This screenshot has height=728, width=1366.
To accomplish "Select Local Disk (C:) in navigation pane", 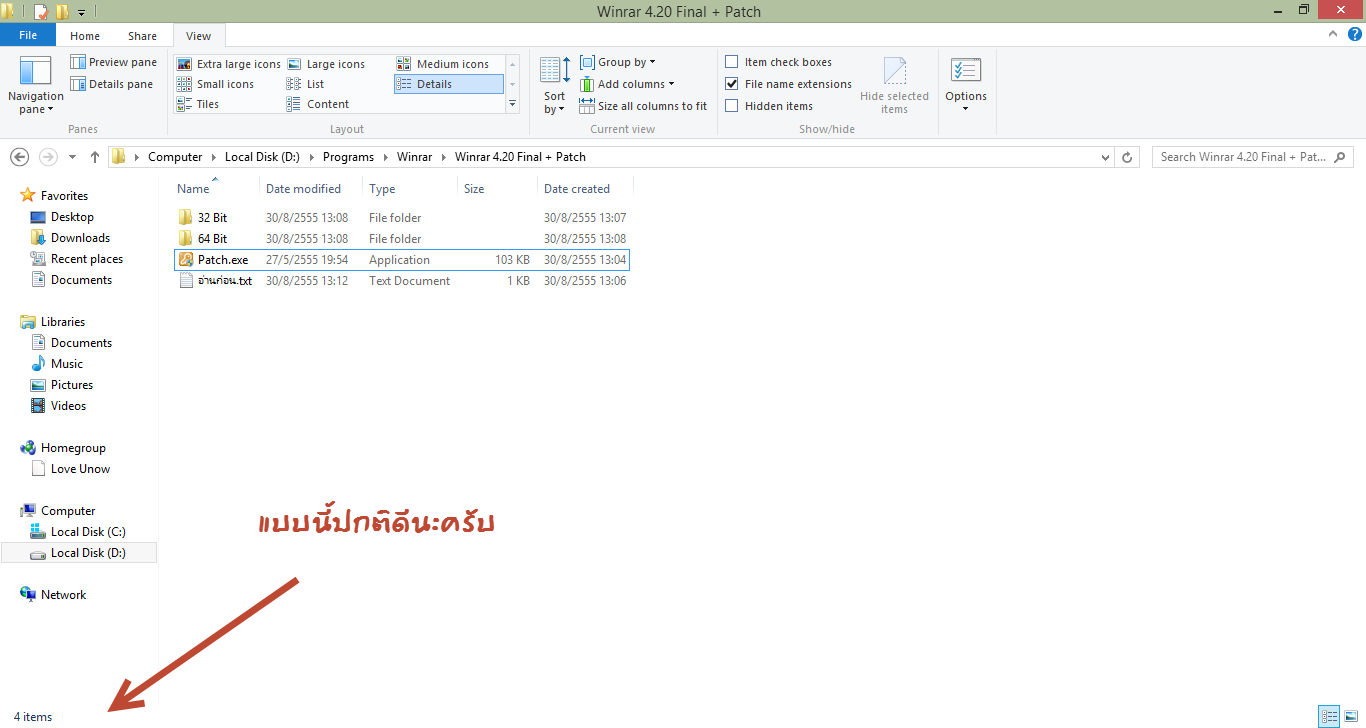I will (x=88, y=532).
